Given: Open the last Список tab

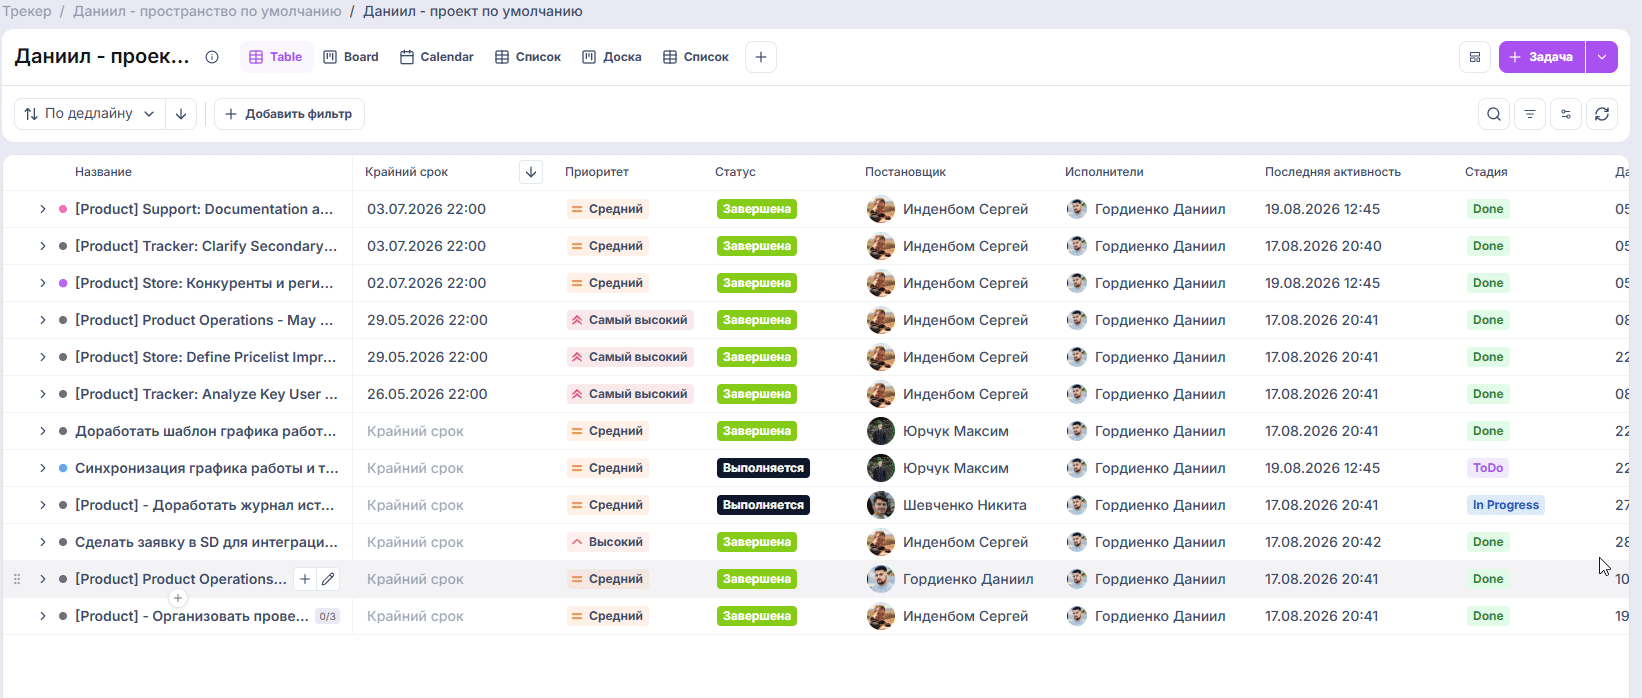Looking at the screenshot, I should tap(696, 57).
